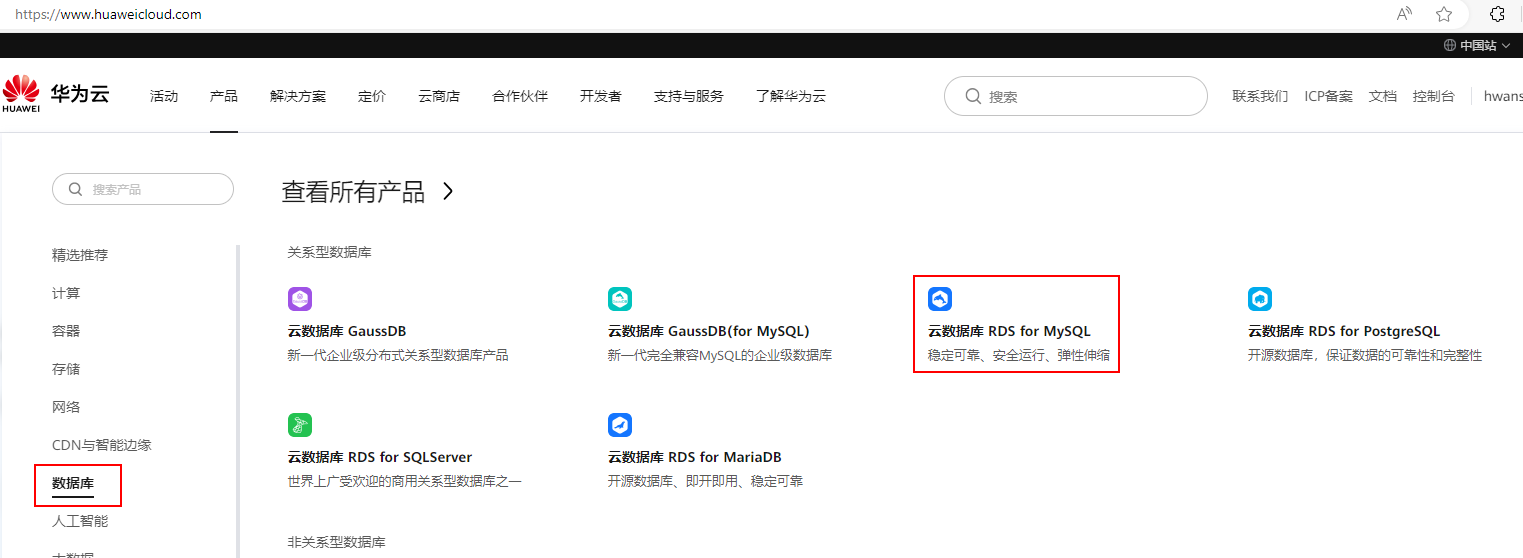Click the browser favorites star icon
This screenshot has width=1523, height=558.
pyautogui.click(x=1444, y=14)
